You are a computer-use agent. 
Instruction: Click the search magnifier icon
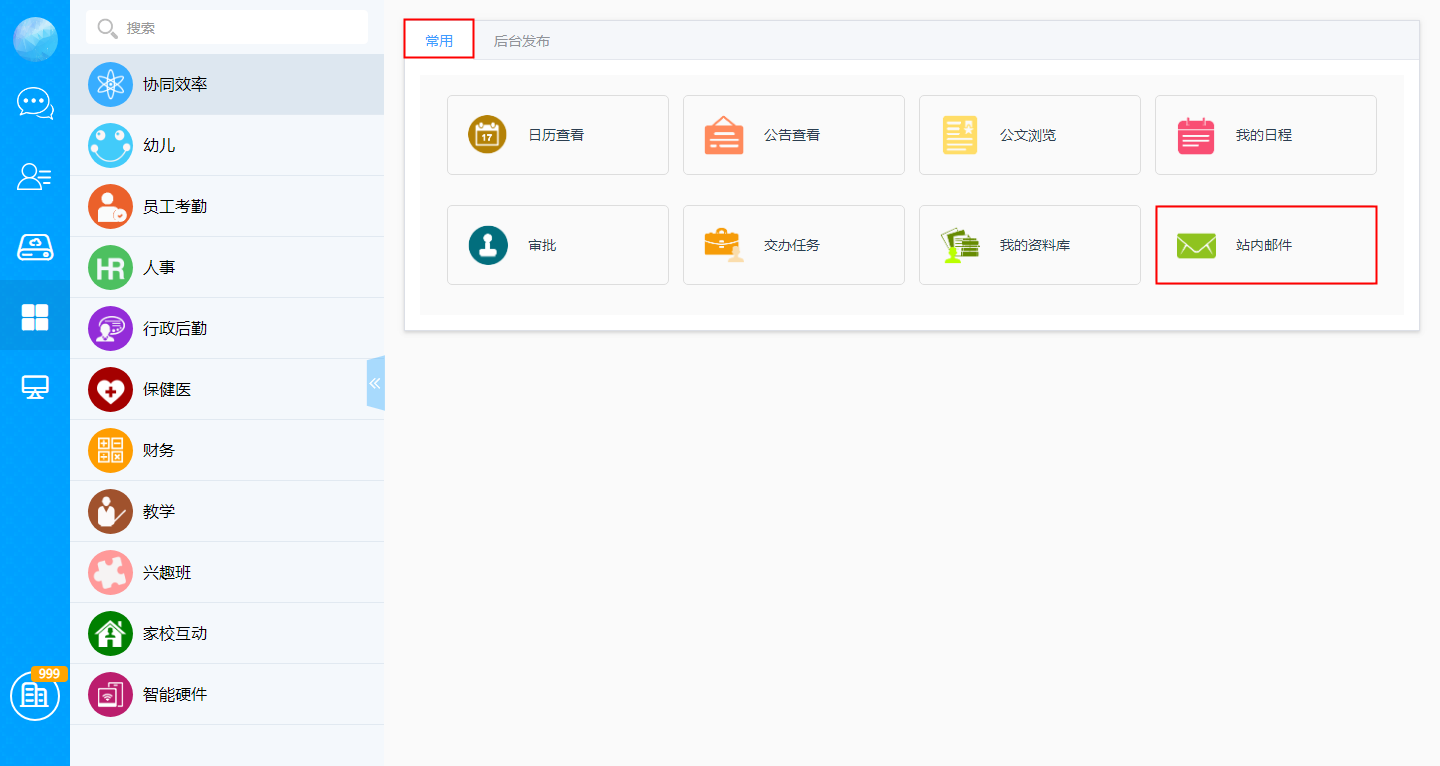[x=107, y=28]
